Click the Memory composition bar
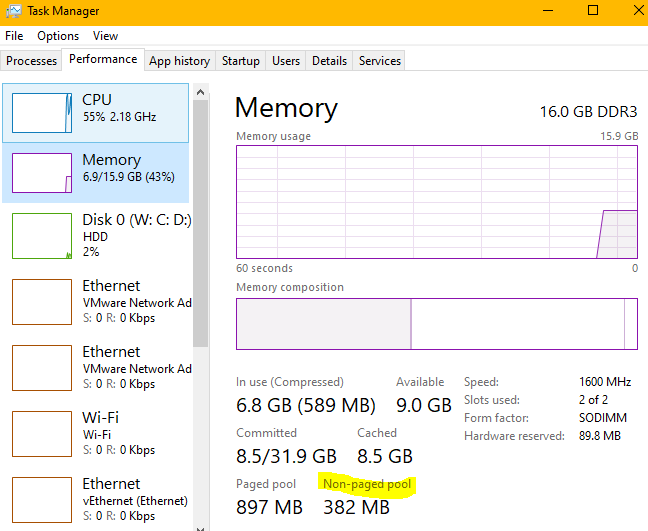 point(436,323)
